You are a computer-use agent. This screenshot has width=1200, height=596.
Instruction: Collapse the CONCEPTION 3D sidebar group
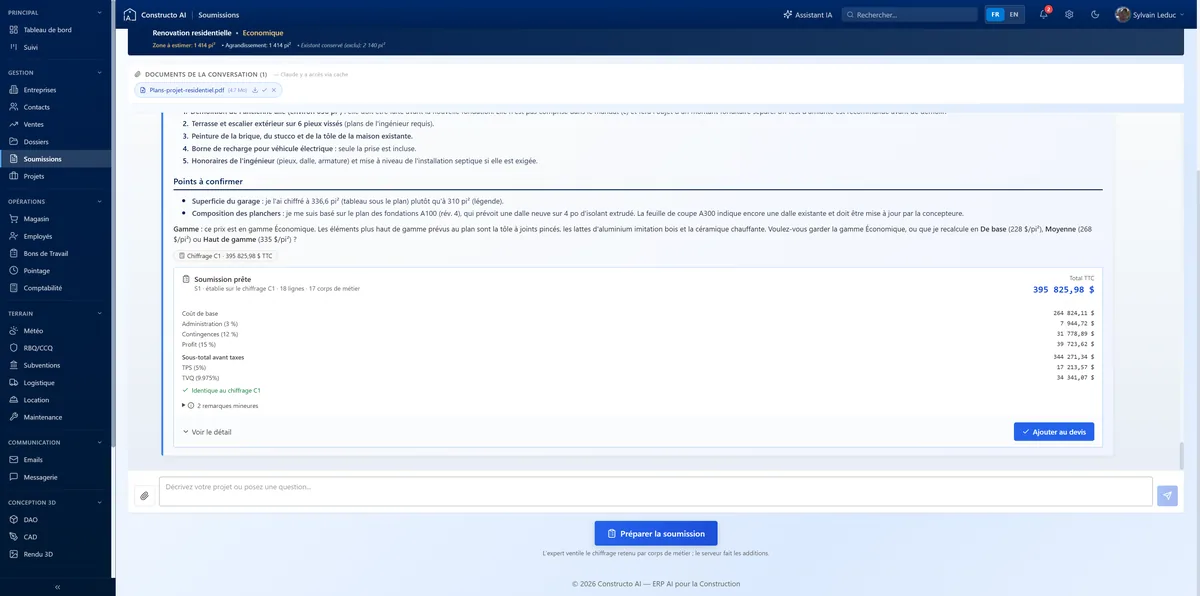pos(99,502)
